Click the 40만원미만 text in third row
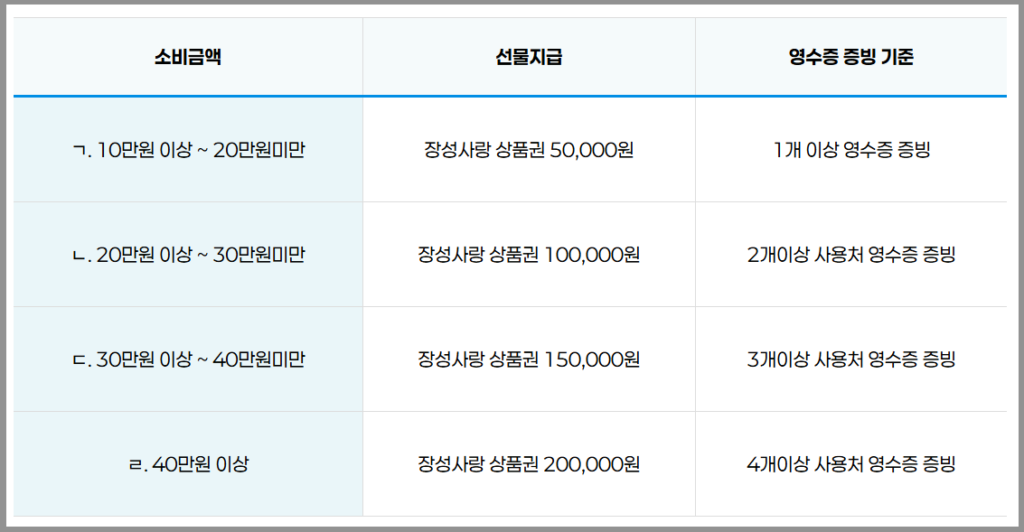This screenshot has width=1024, height=532. [259, 359]
